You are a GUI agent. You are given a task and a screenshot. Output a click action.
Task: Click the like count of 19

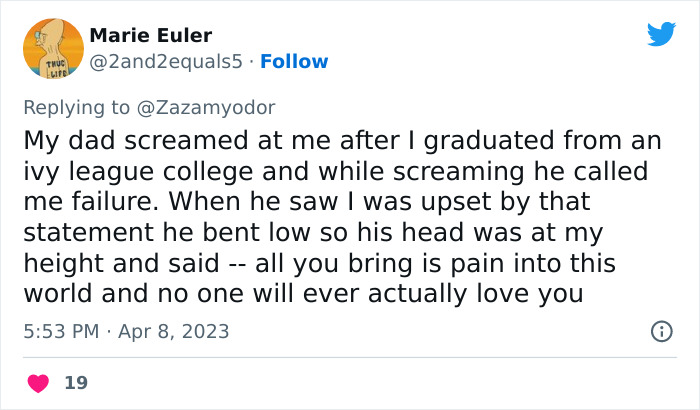click(75, 382)
